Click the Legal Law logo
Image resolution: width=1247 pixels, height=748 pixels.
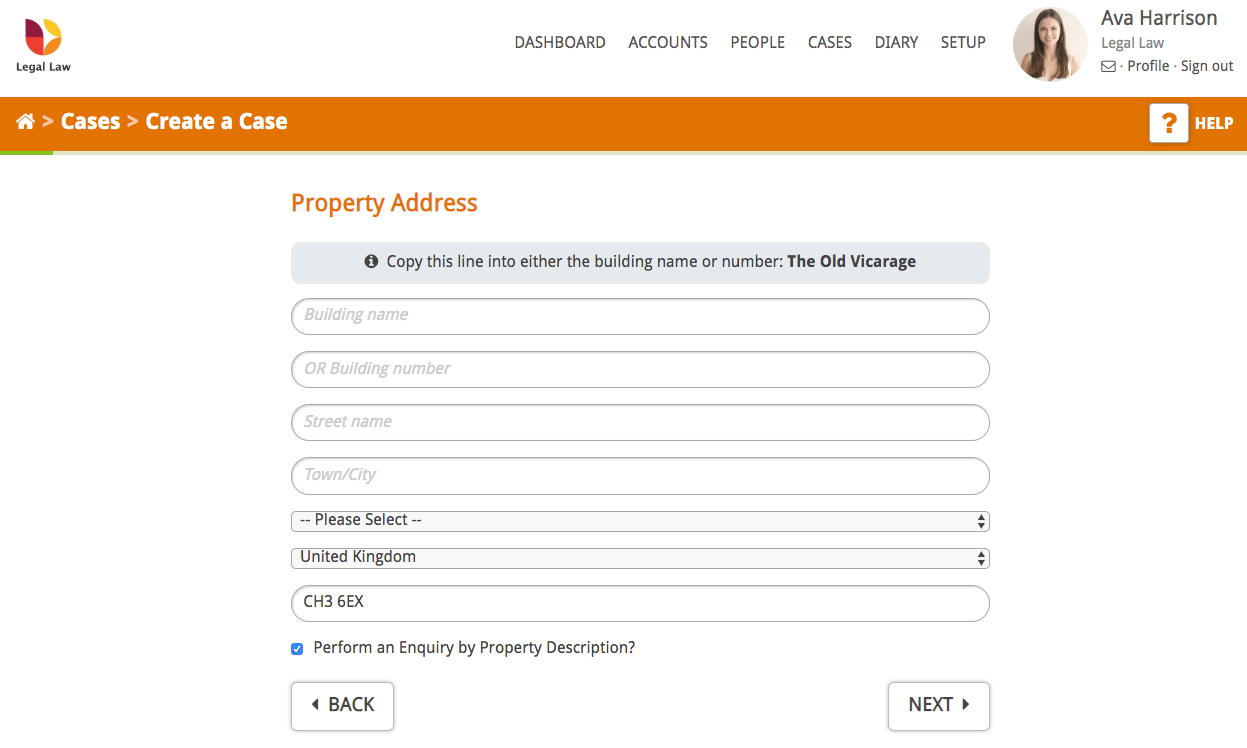(x=42, y=42)
